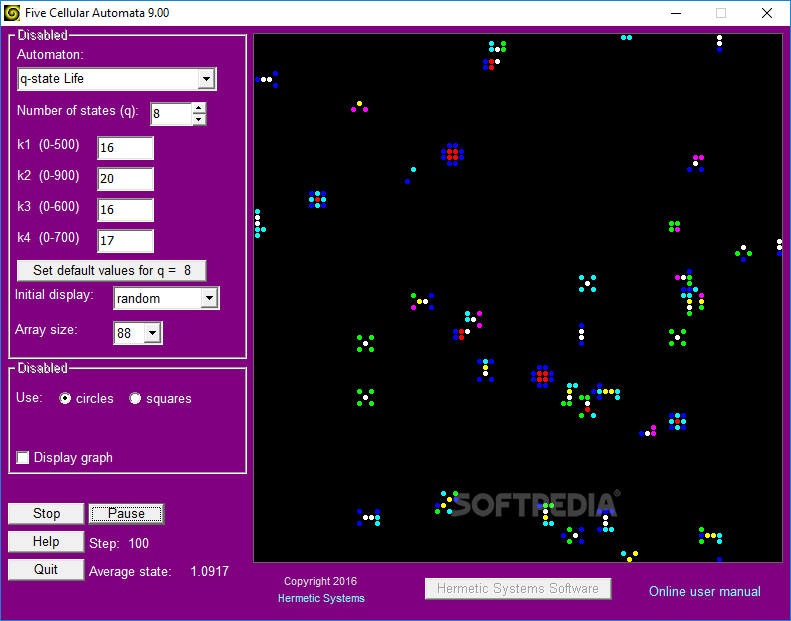This screenshot has width=791, height=621.
Task: Click the Automaton: label
Action: (50, 54)
